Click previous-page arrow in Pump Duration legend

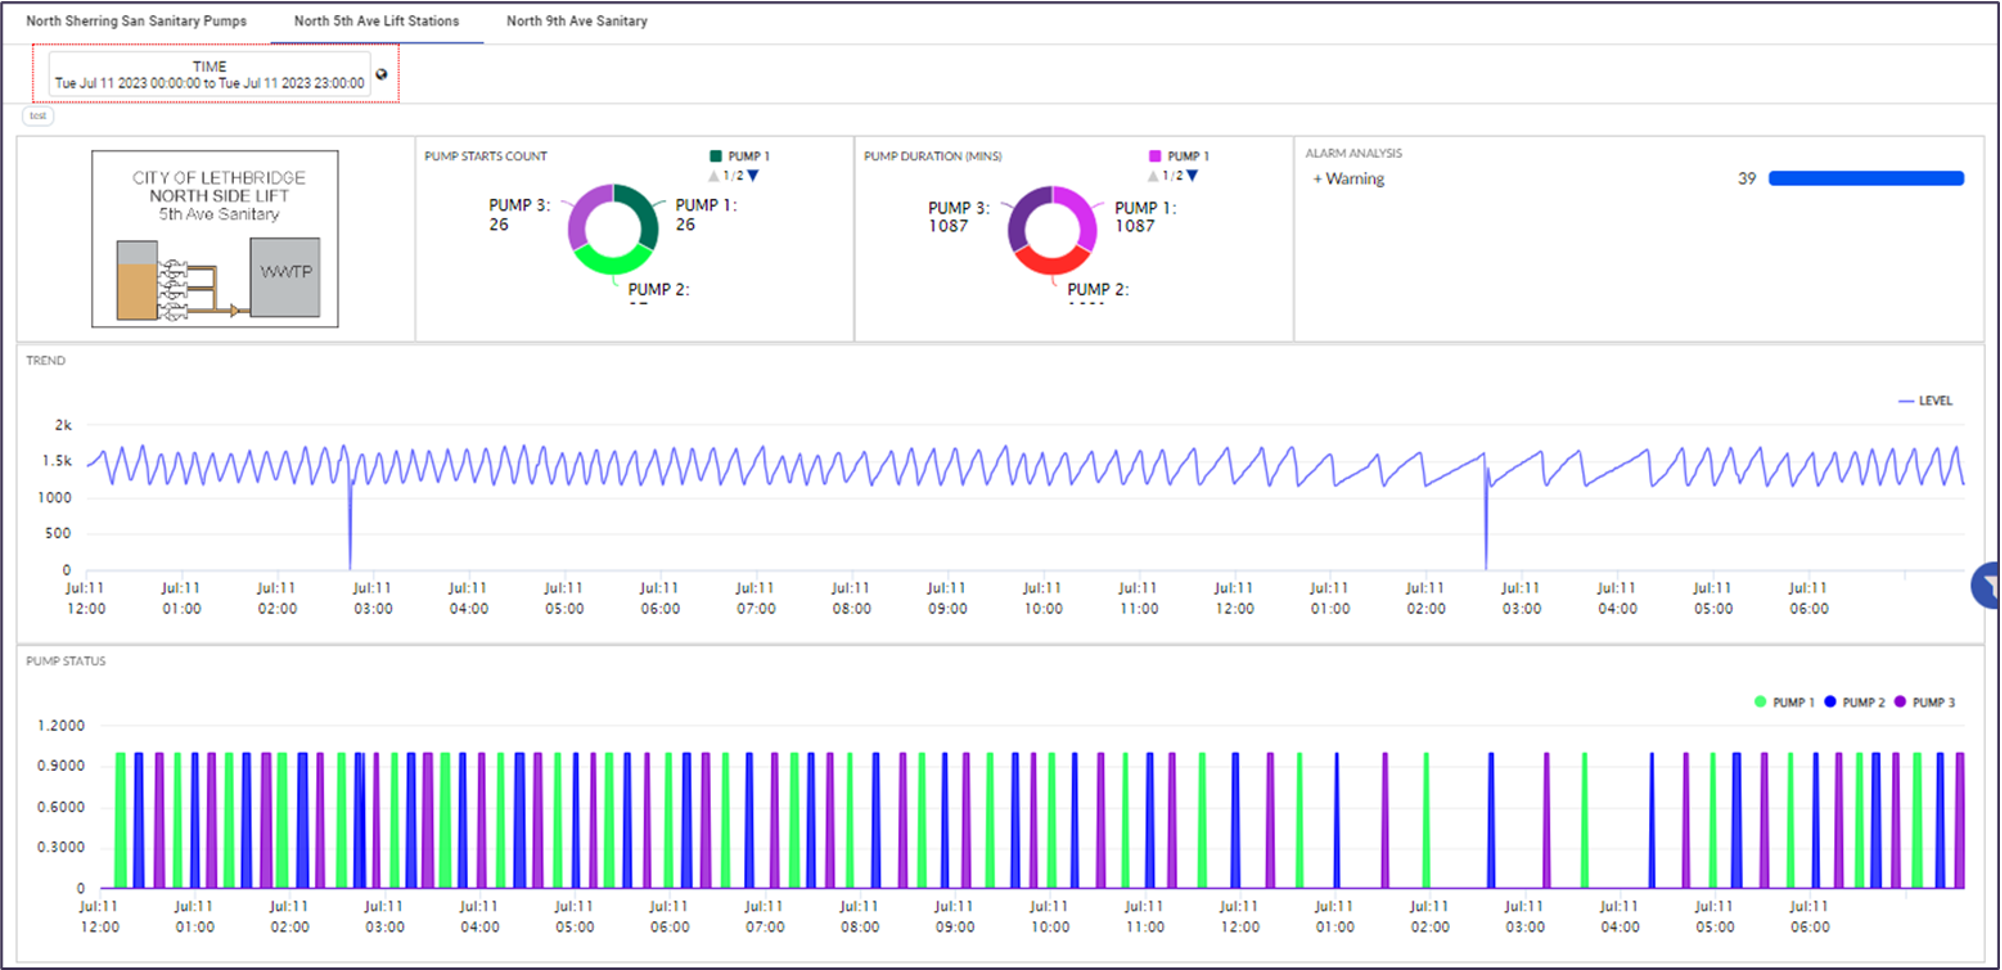(x=1153, y=176)
